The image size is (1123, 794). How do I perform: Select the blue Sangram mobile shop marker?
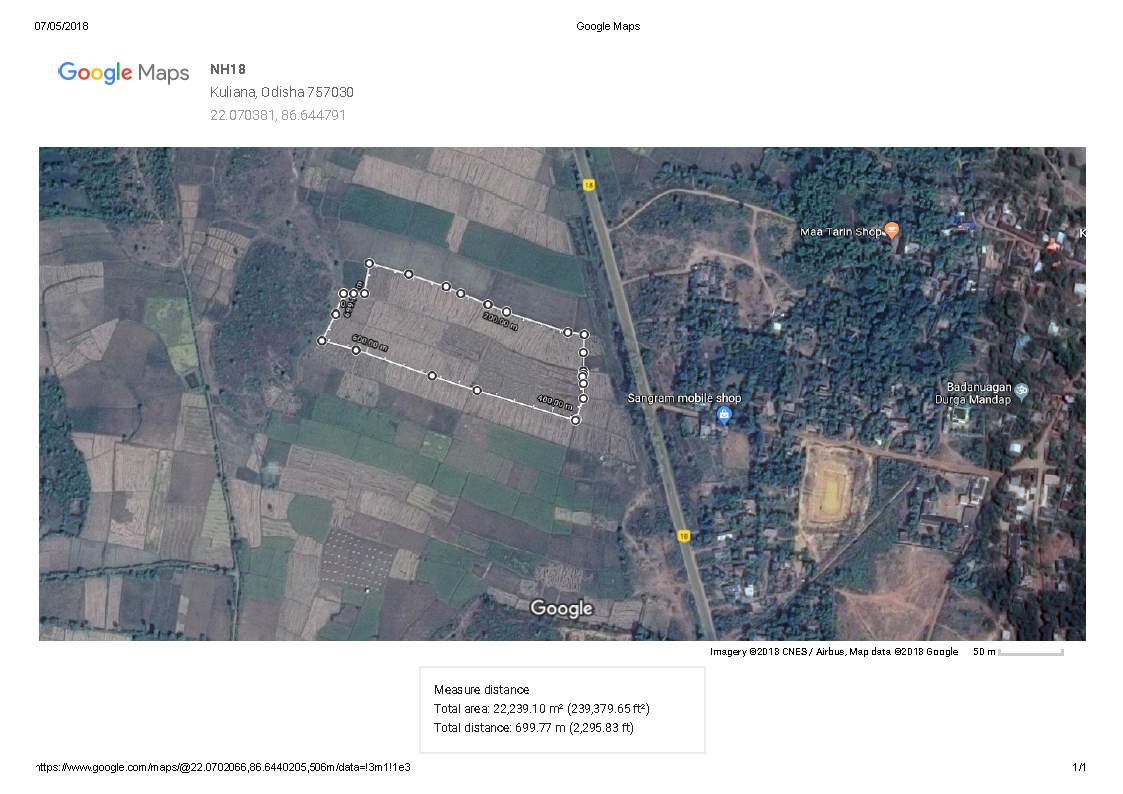tap(724, 414)
